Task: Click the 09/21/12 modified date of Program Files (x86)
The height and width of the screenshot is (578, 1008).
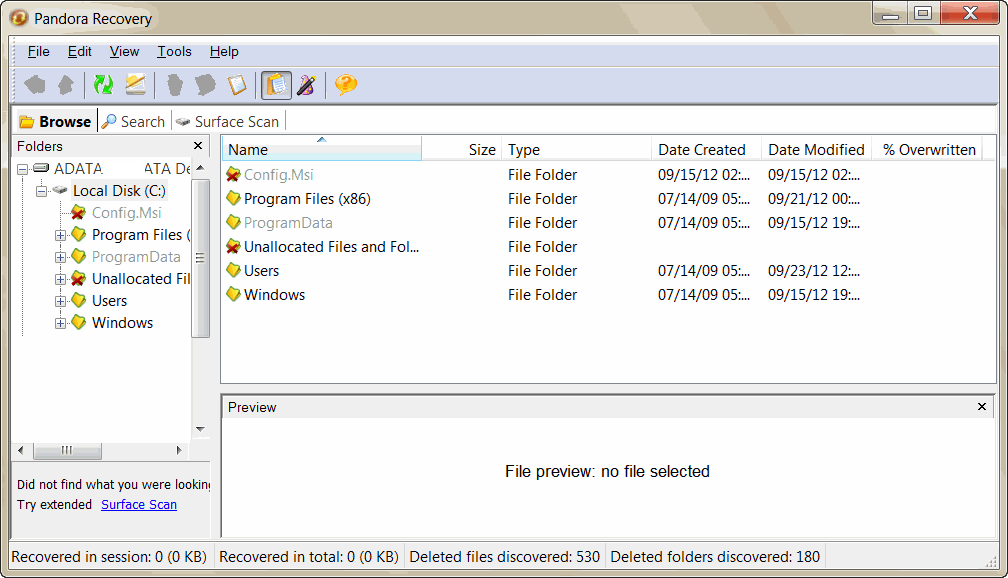Action: 814,199
